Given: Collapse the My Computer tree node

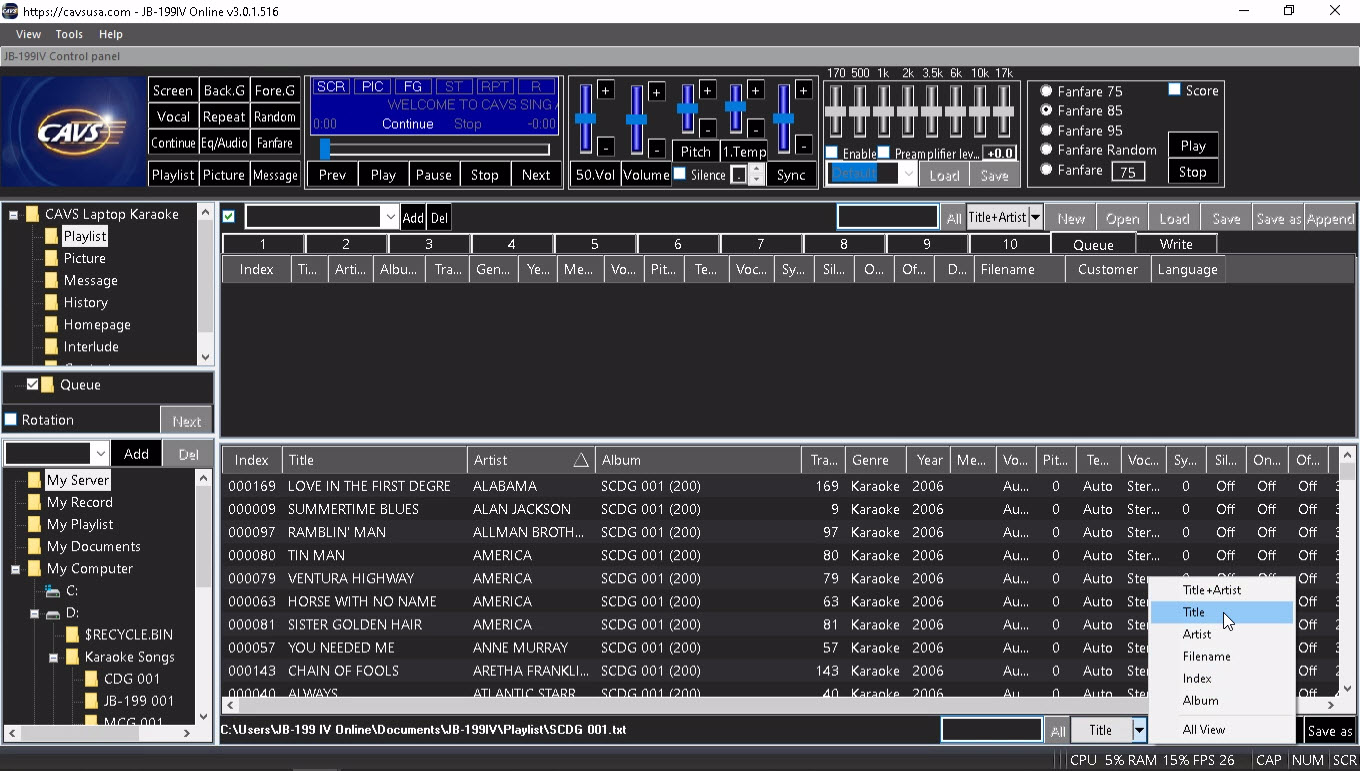Looking at the screenshot, I should point(16,569).
